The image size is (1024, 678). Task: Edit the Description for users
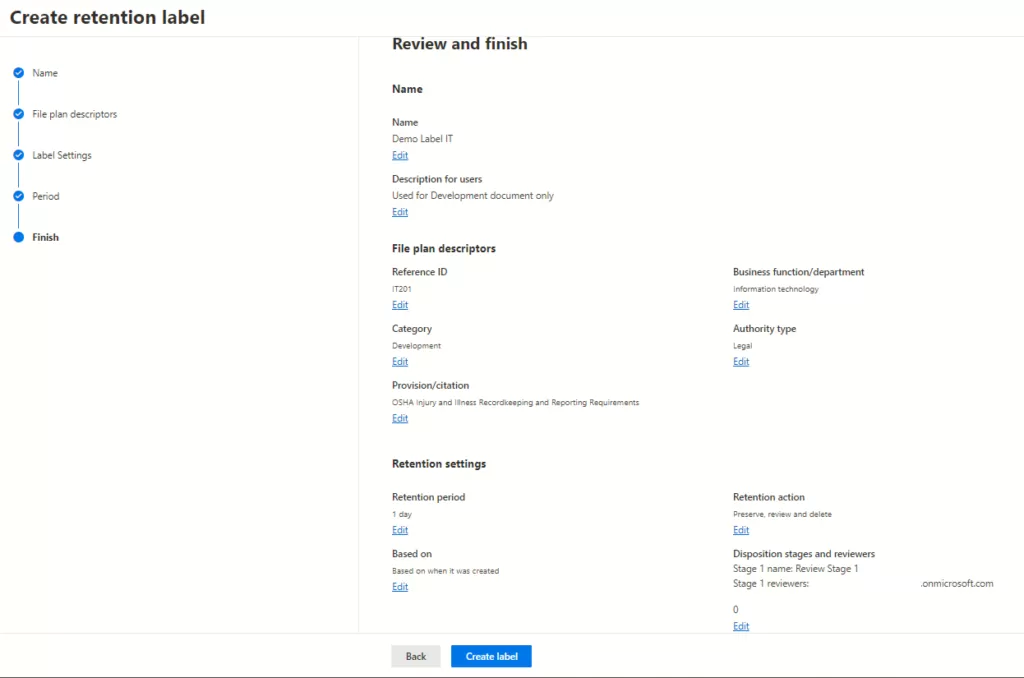tap(400, 212)
